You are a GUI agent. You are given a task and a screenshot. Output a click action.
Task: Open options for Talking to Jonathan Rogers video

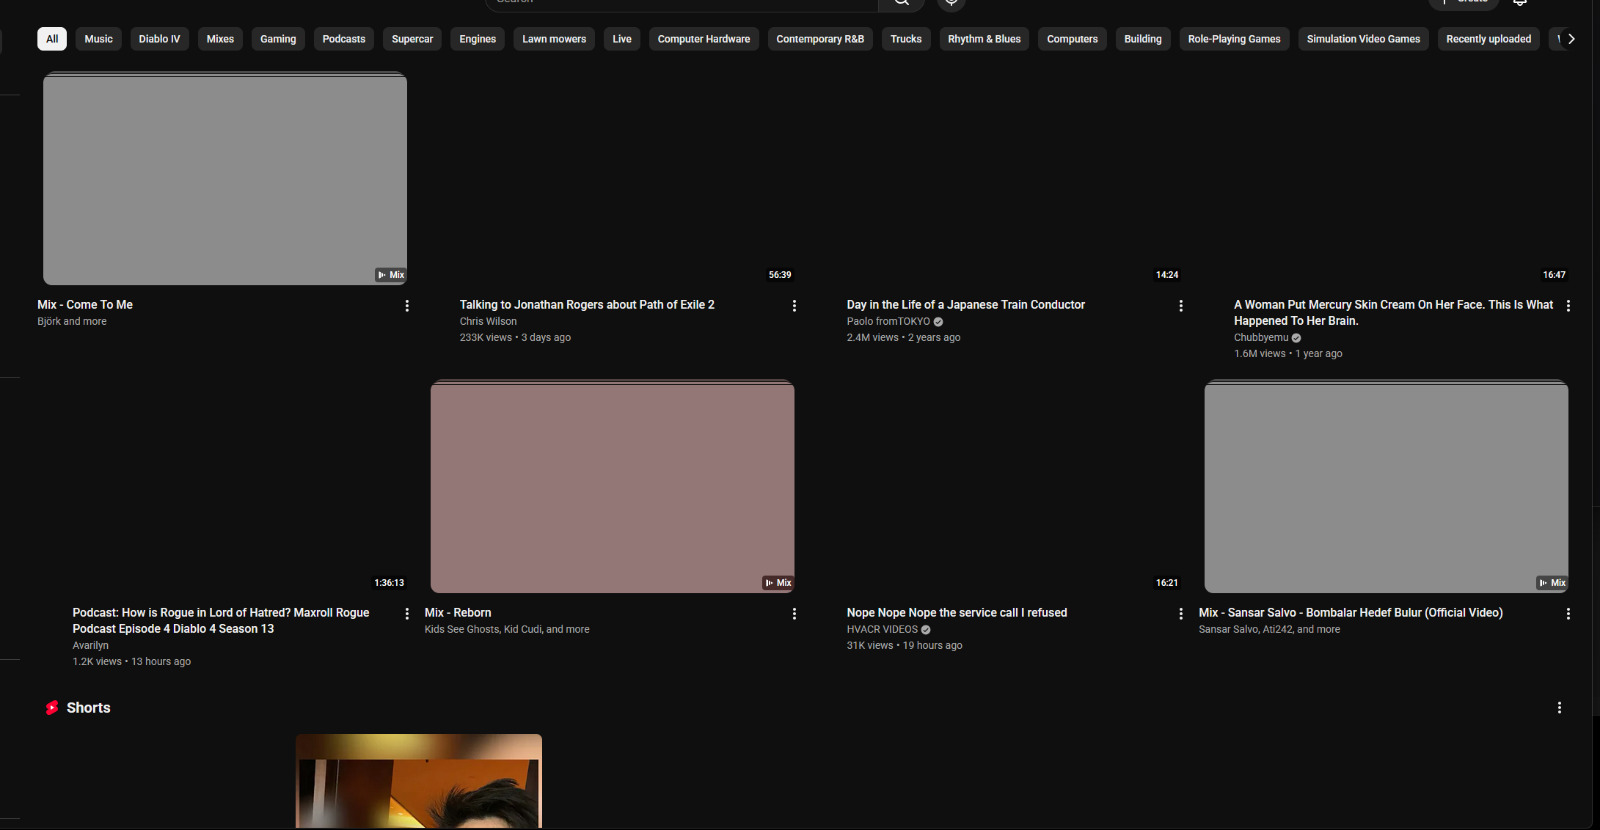[794, 306]
